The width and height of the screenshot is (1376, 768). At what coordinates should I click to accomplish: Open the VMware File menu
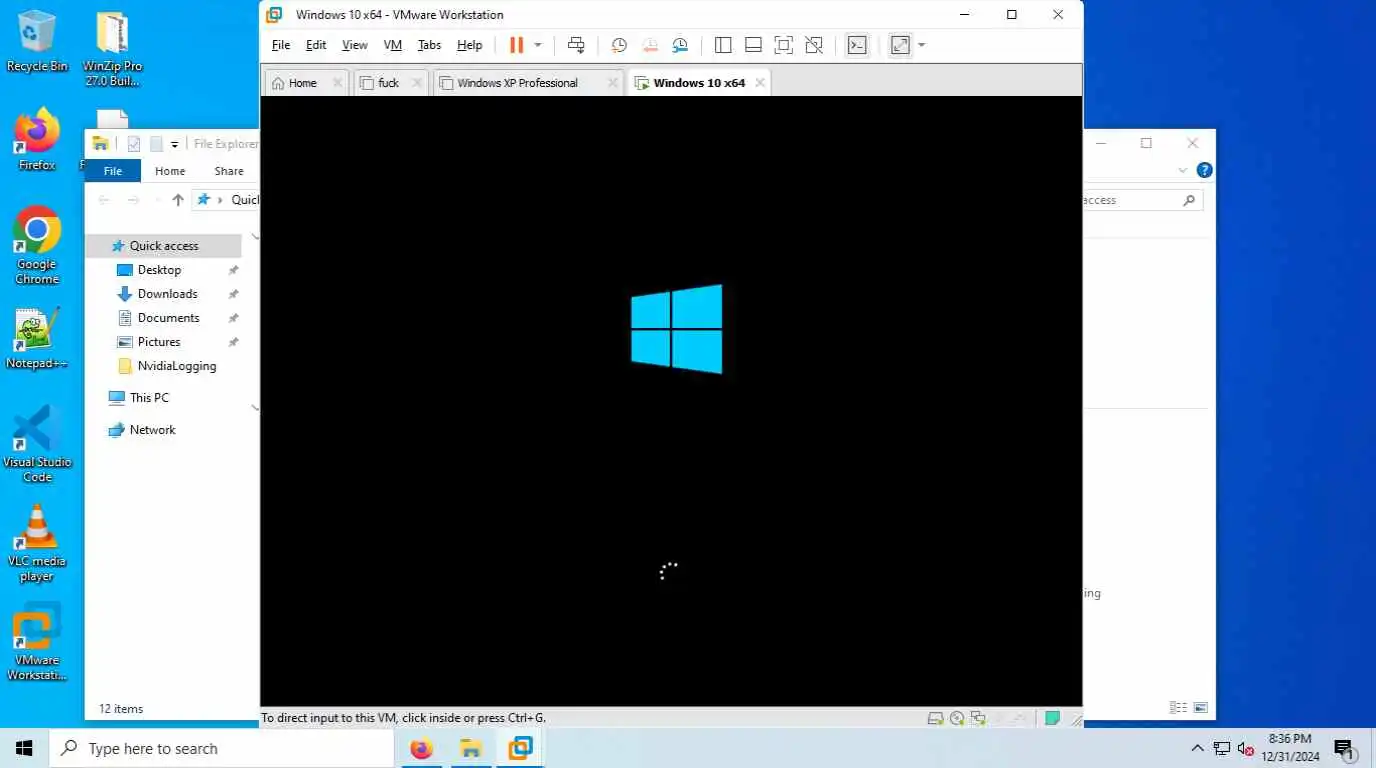point(281,45)
